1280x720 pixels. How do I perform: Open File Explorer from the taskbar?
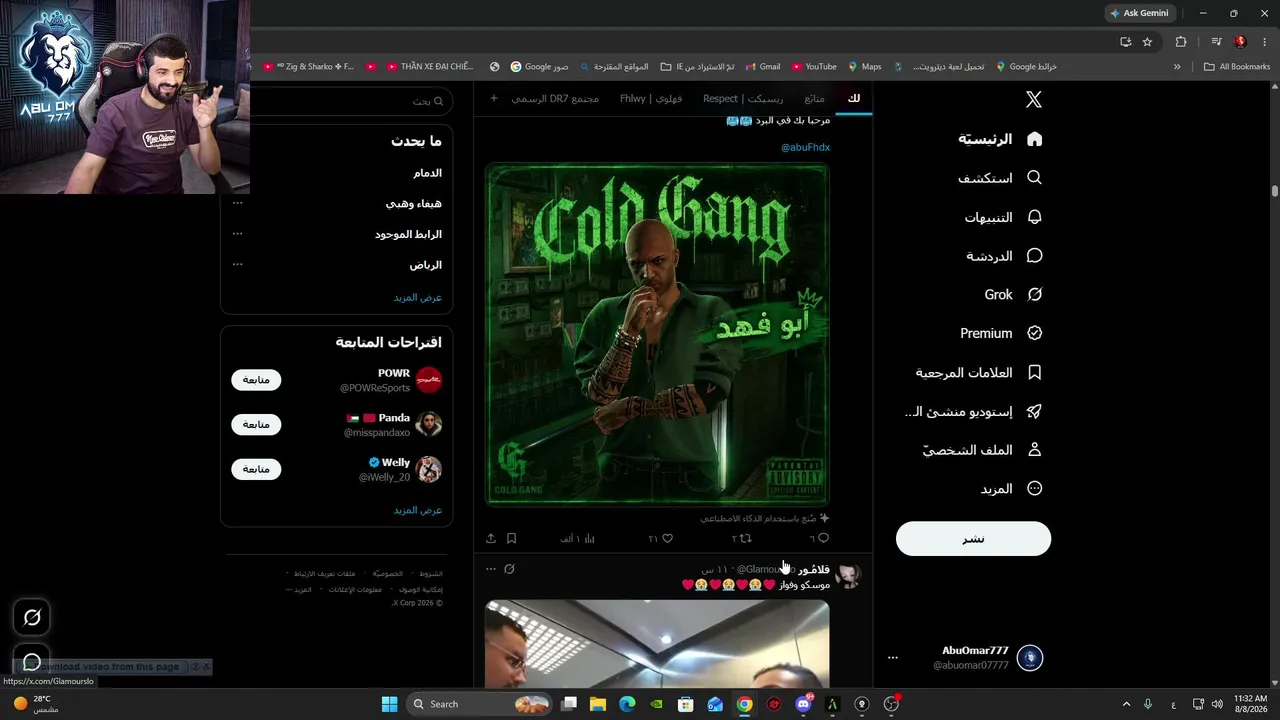click(598, 704)
